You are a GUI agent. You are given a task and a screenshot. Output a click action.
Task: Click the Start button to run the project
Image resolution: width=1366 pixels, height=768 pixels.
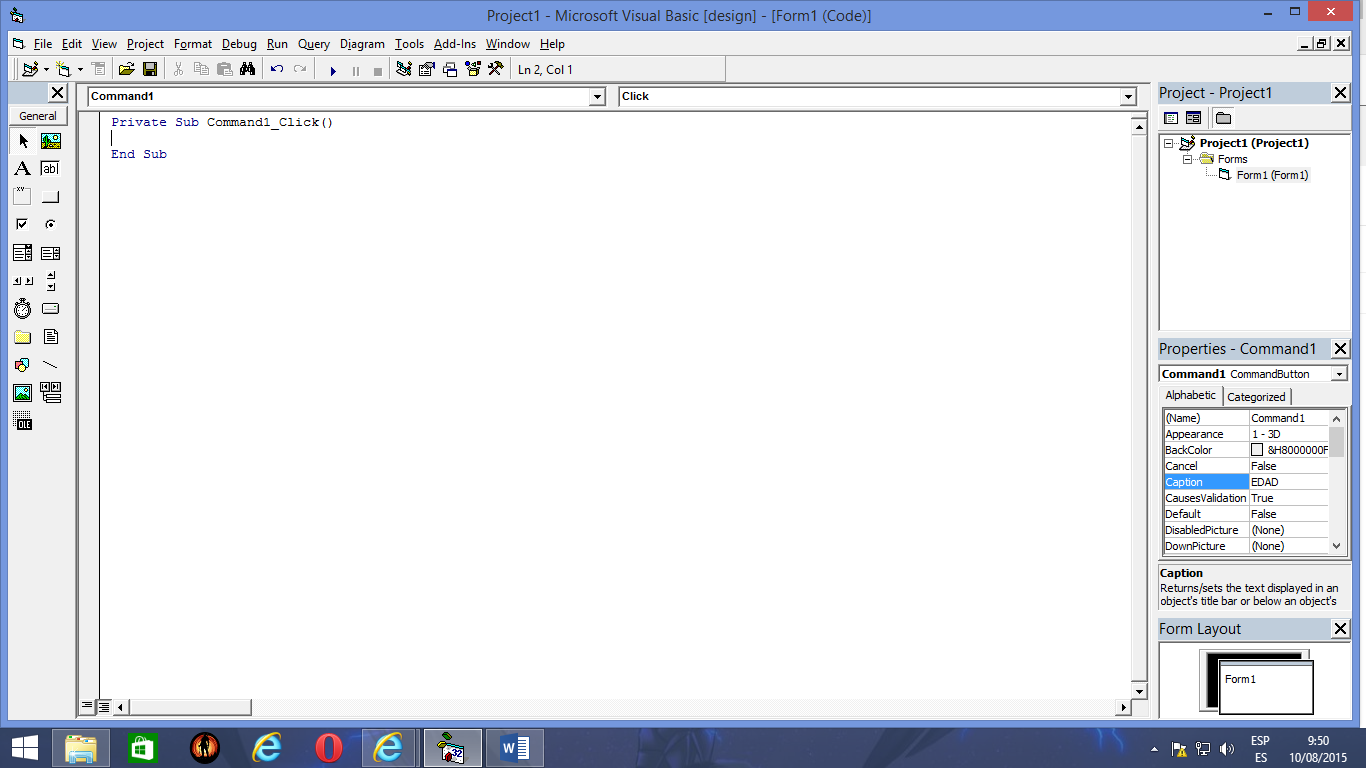(x=333, y=68)
